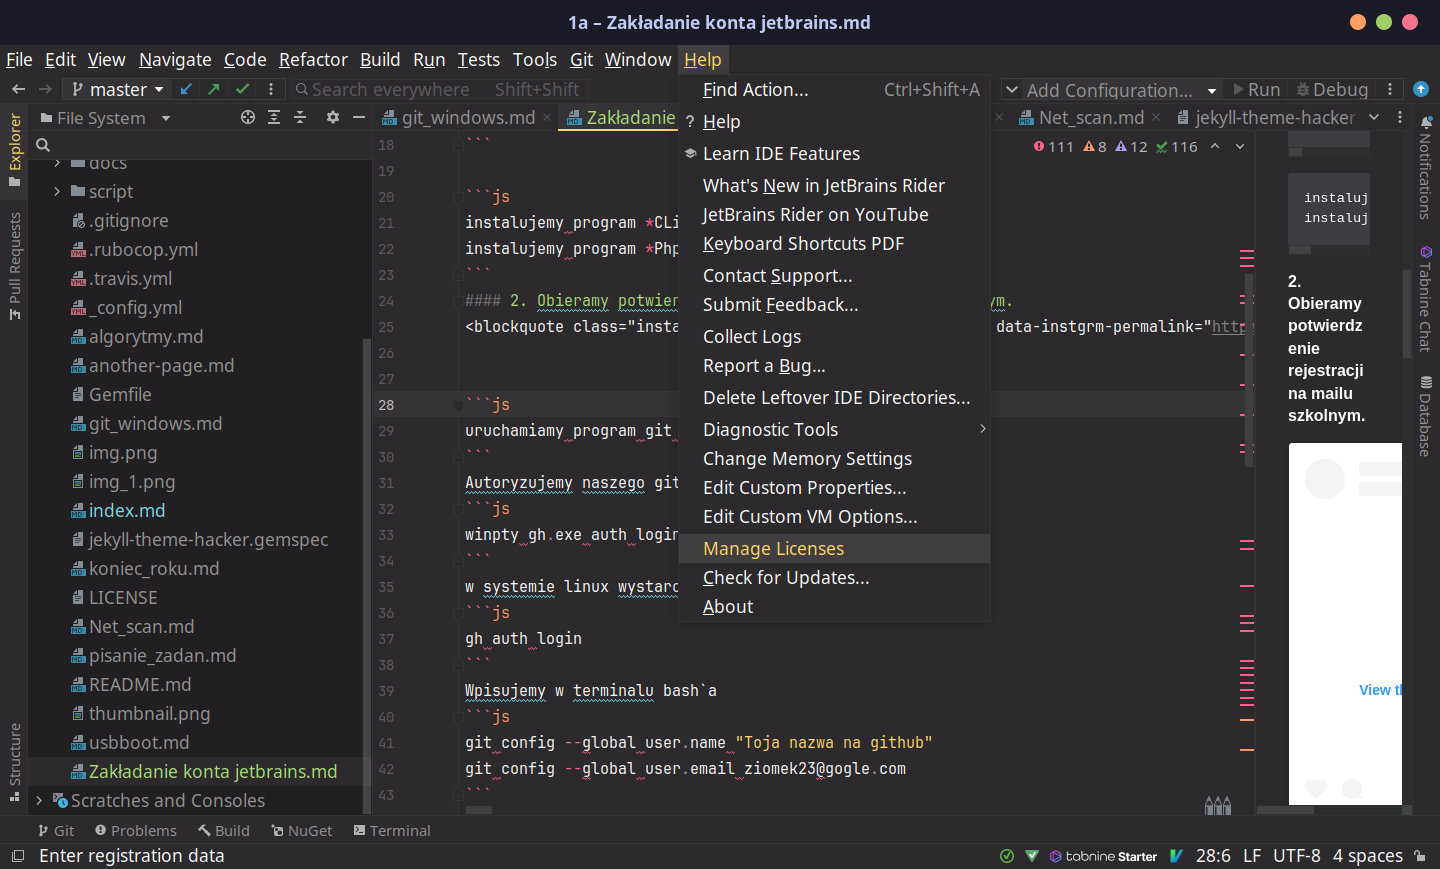Open the NuGet tool window button

click(x=302, y=830)
